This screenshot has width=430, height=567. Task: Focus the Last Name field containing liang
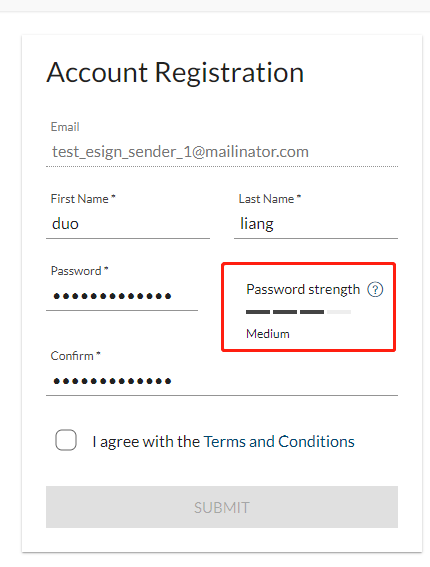tap(316, 224)
